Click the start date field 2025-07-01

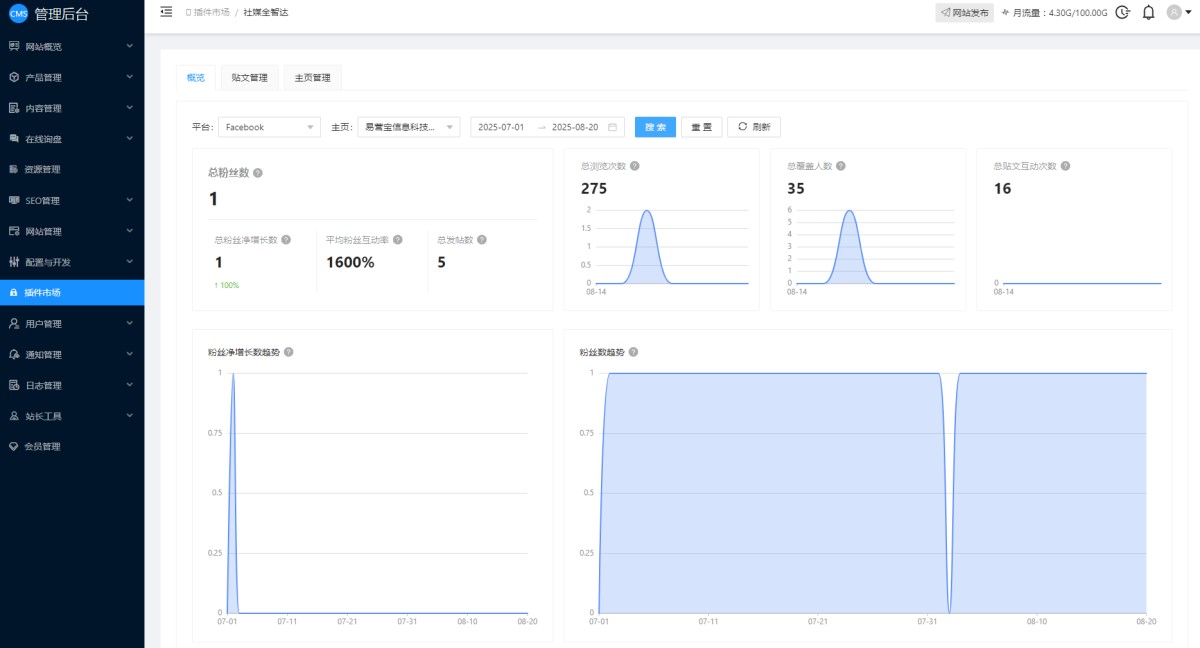(x=501, y=127)
